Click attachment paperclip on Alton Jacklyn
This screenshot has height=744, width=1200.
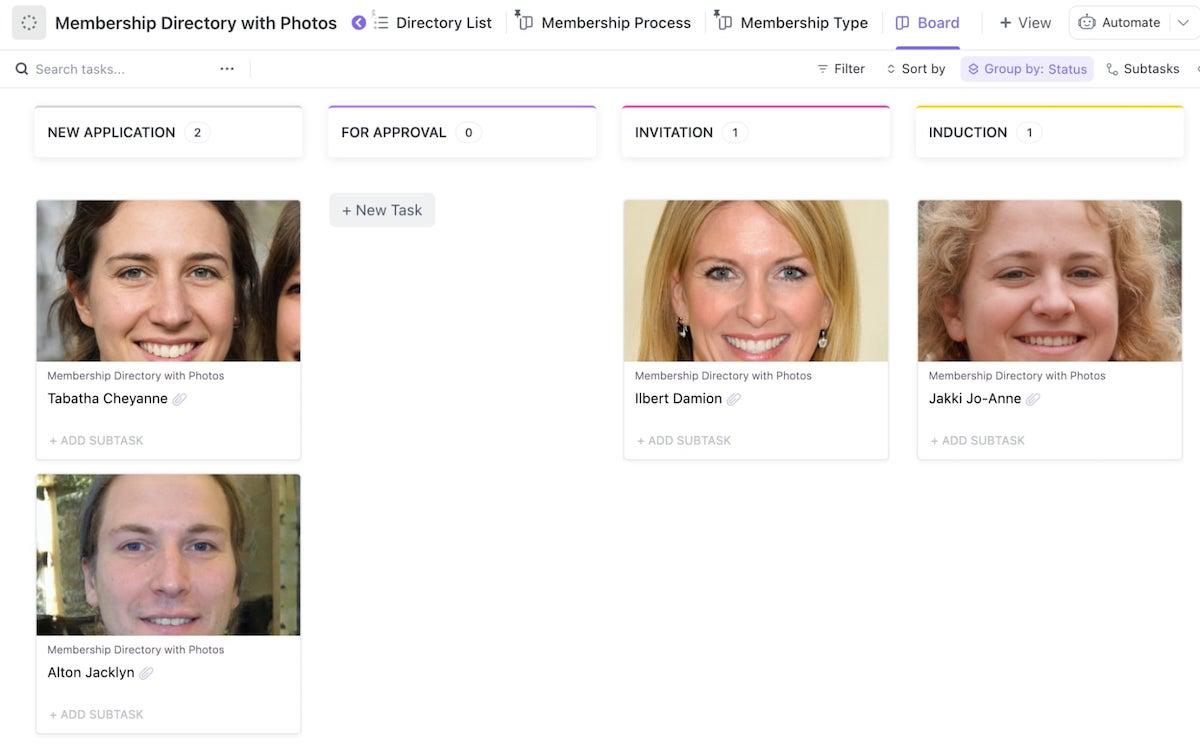146,673
